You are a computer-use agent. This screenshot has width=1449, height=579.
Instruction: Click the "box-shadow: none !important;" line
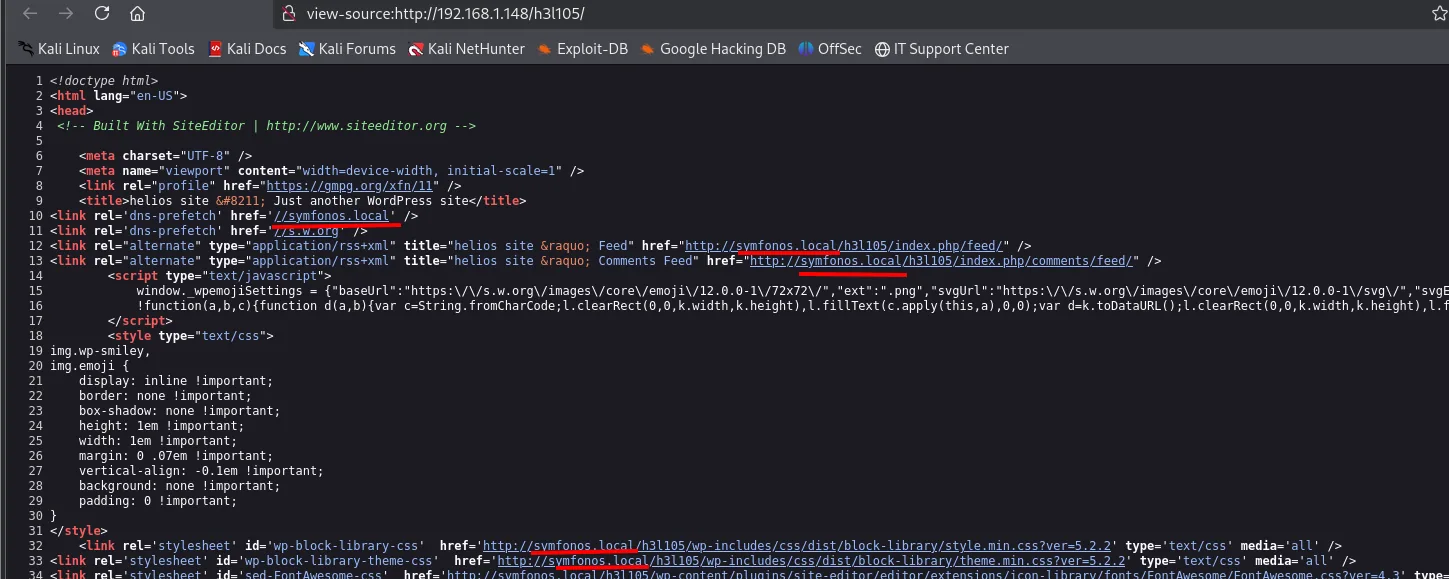click(x=180, y=411)
